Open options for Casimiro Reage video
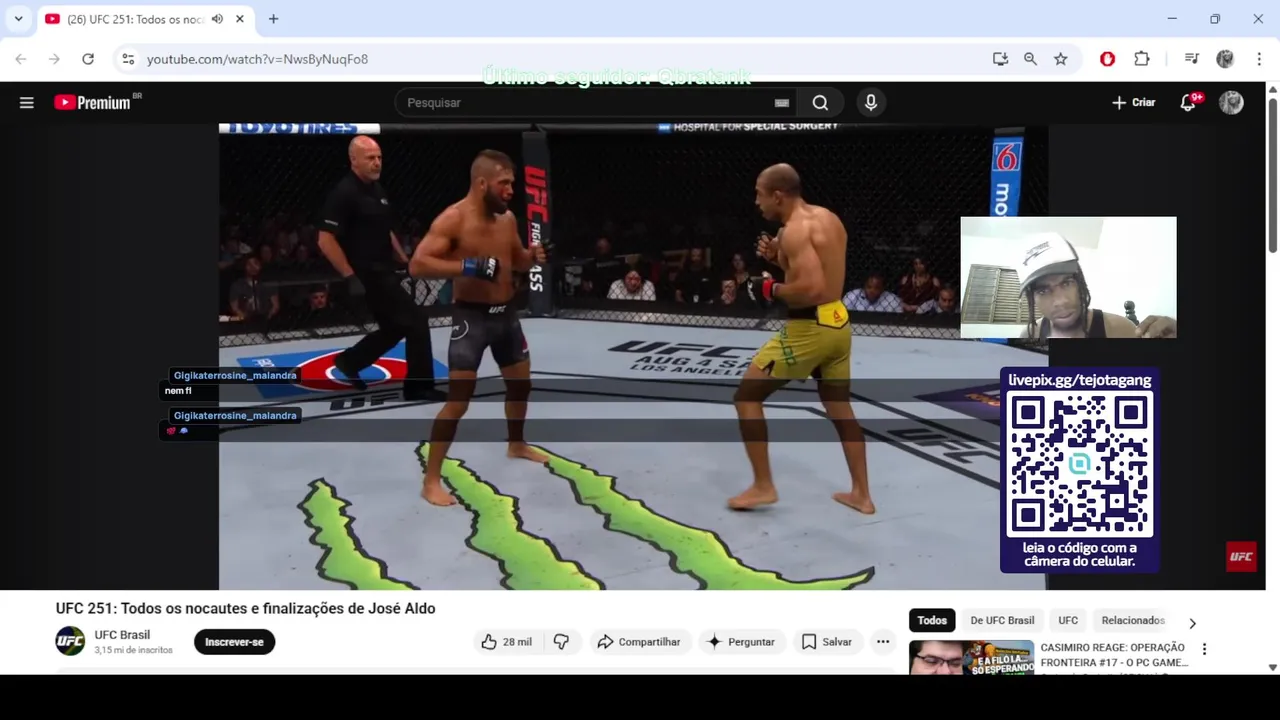This screenshot has height=720, width=1280. coord(1204,649)
